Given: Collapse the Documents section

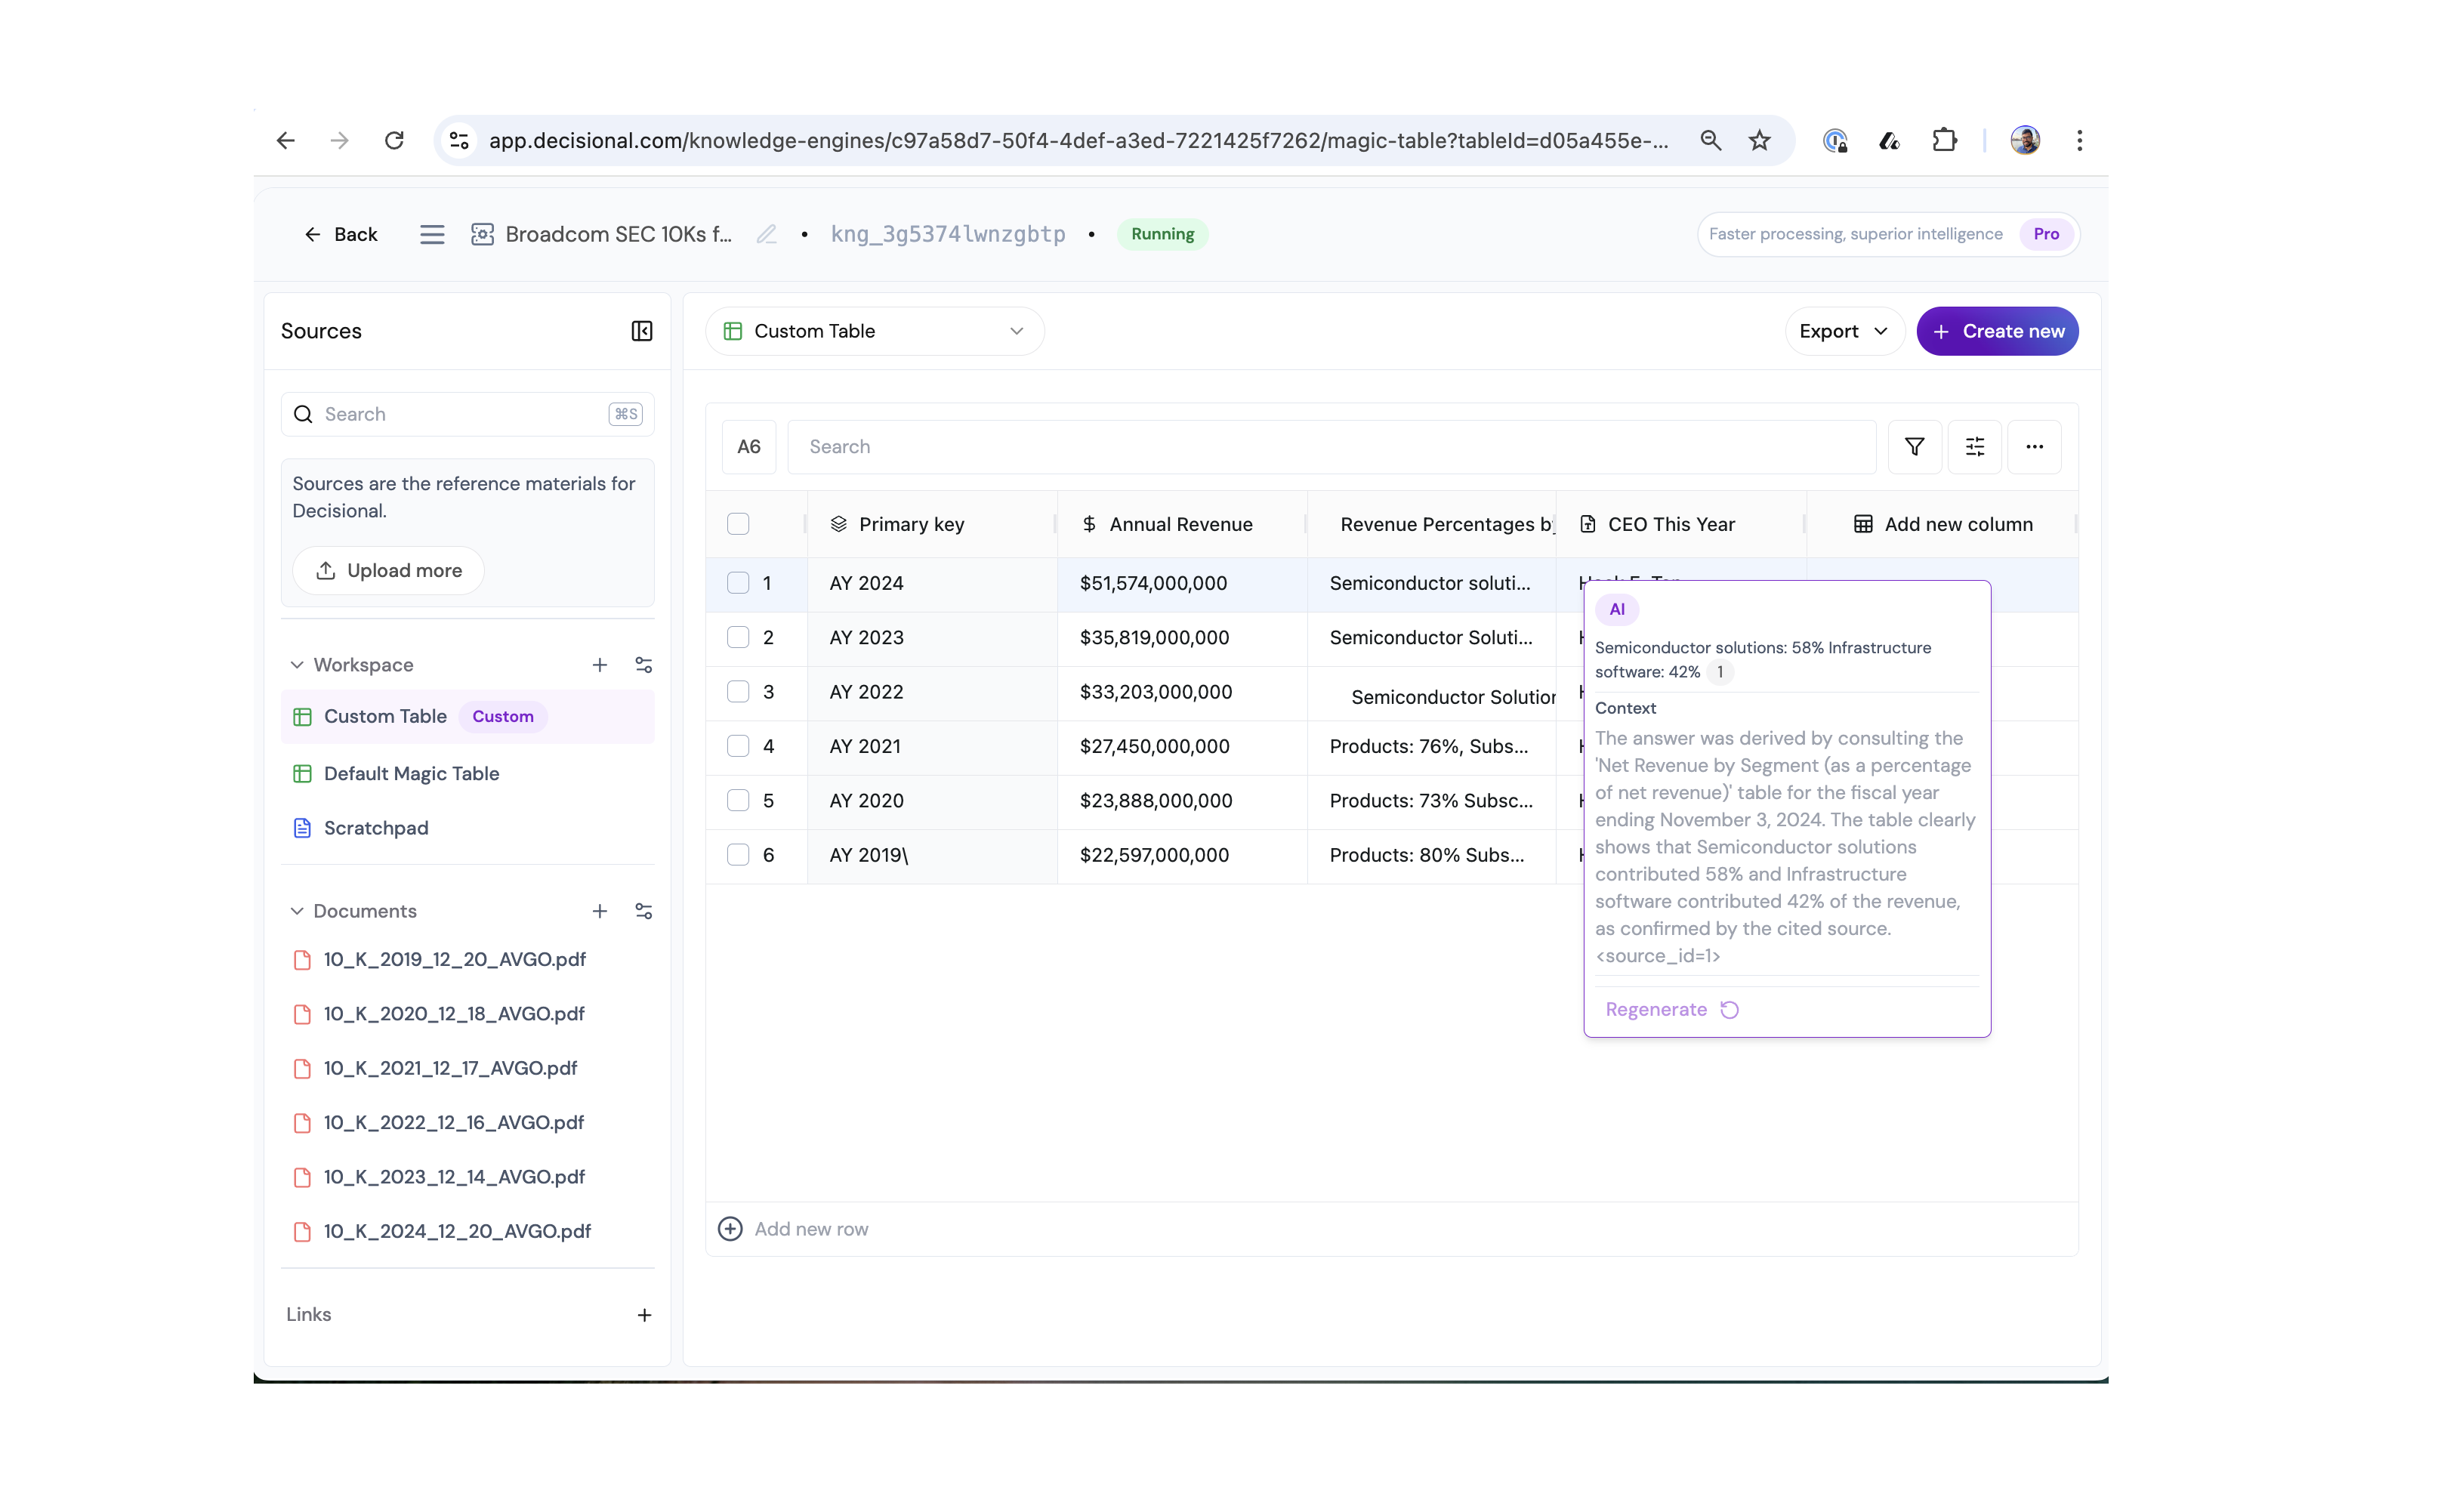Looking at the screenshot, I should click(297, 911).
